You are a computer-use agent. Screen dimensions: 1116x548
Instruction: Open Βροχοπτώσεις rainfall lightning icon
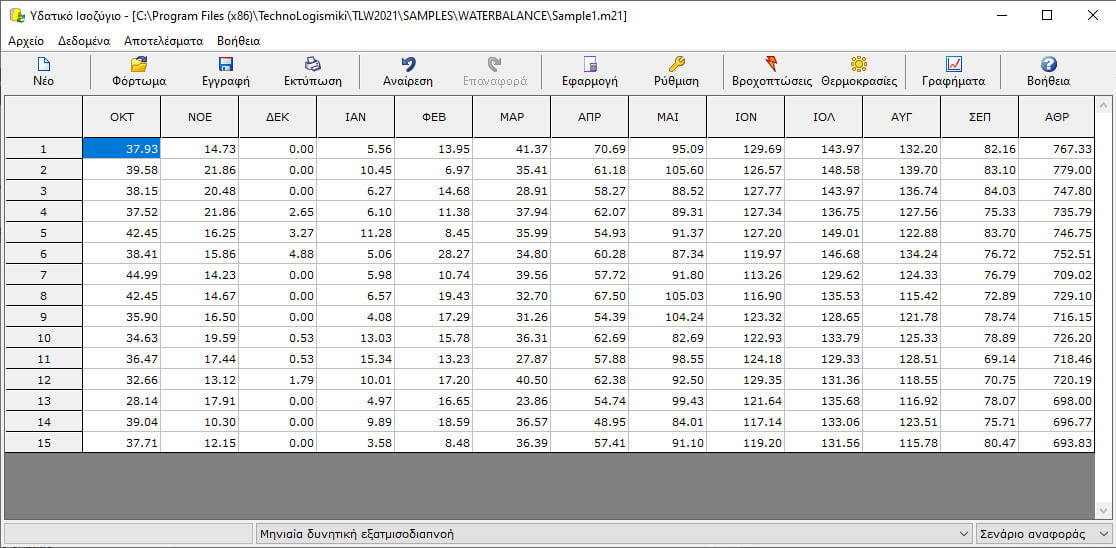pyautogui.click(x=771, y=65)
